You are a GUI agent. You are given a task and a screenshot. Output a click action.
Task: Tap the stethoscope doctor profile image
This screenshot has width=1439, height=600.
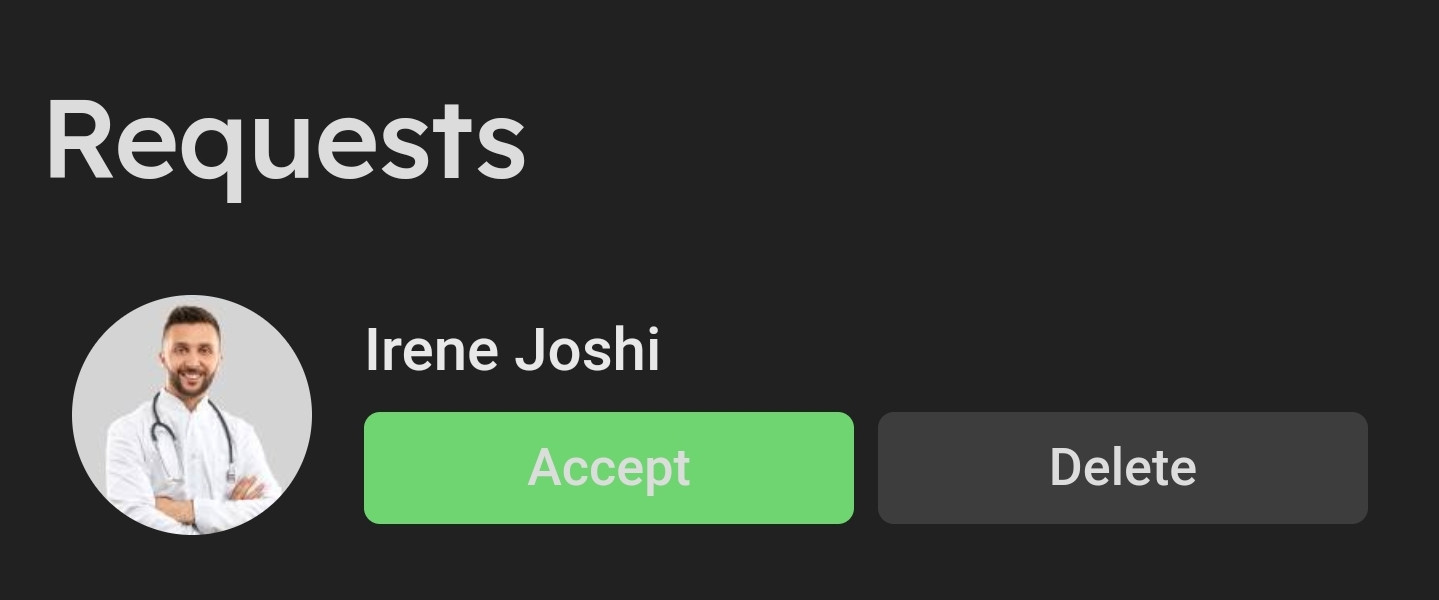pos(192,414)
